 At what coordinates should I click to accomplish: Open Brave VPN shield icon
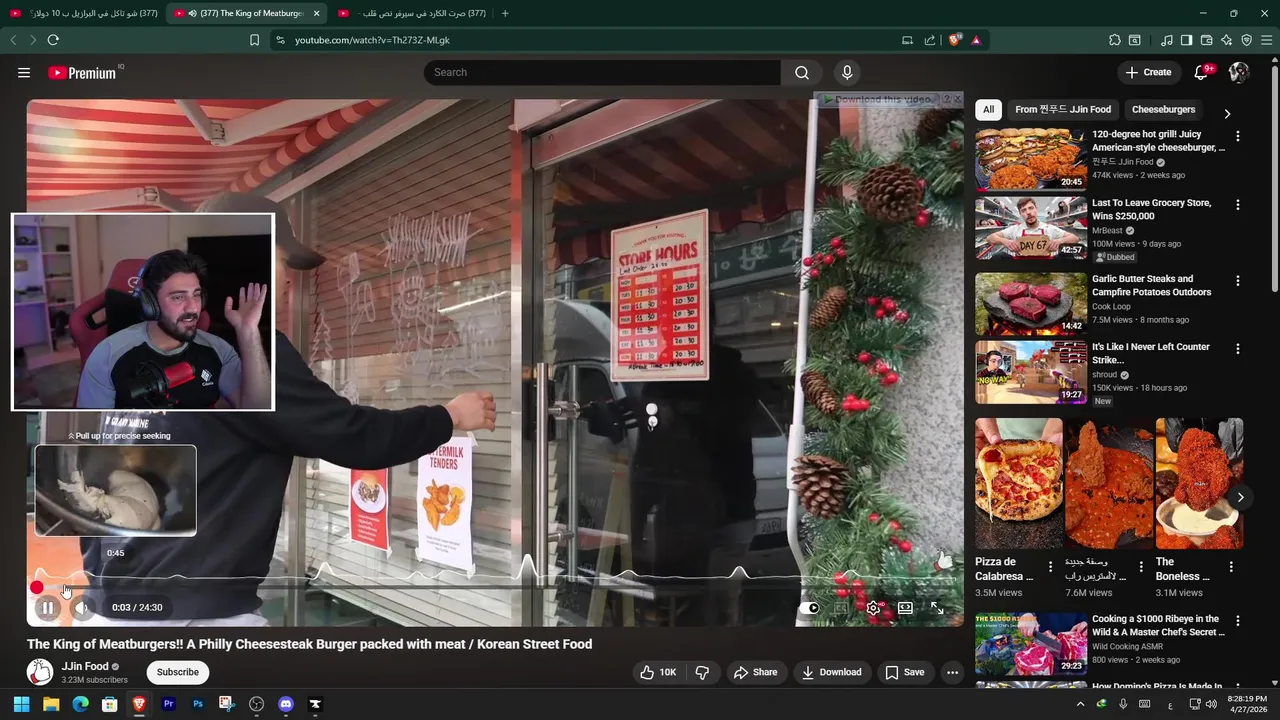pos(1246,40)
